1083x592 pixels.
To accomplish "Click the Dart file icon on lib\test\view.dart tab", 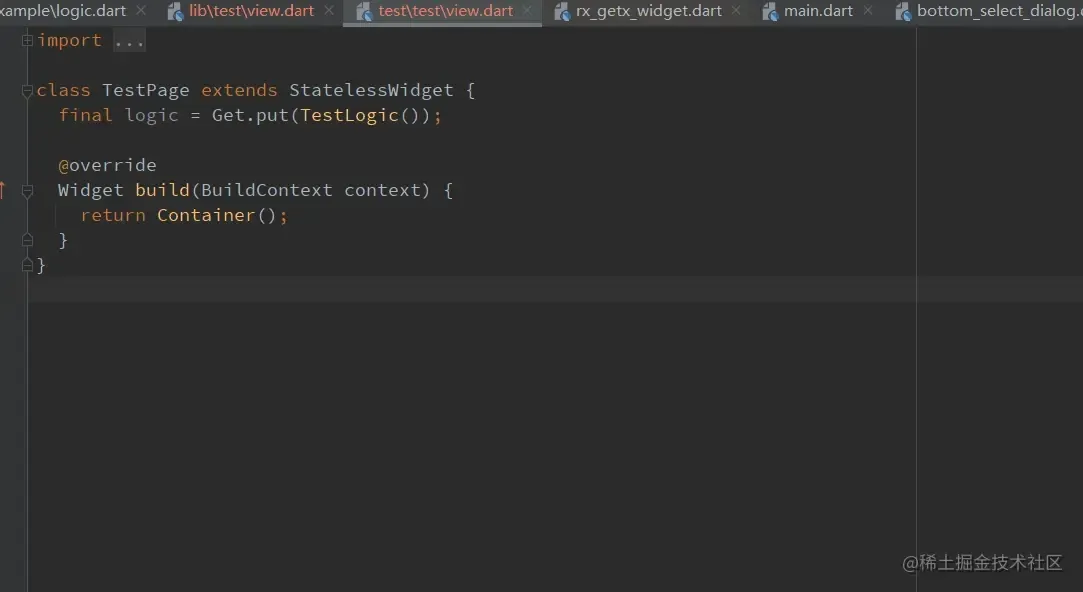I will (175, 12).
